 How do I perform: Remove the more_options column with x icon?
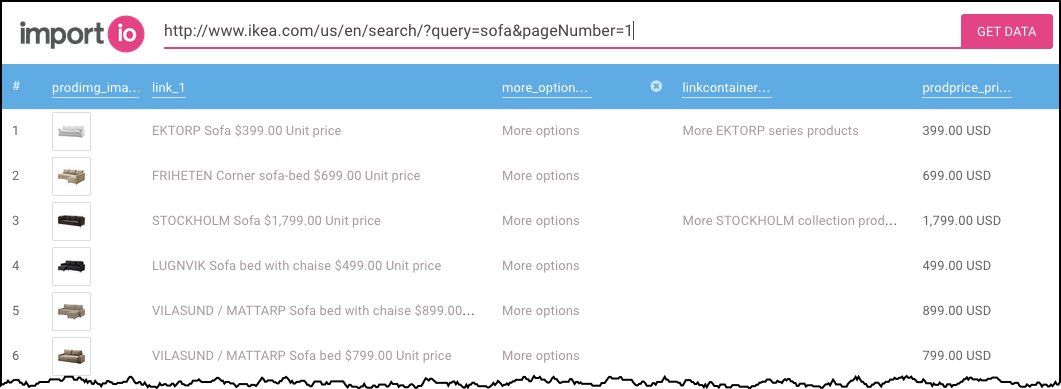click(656, 86)
